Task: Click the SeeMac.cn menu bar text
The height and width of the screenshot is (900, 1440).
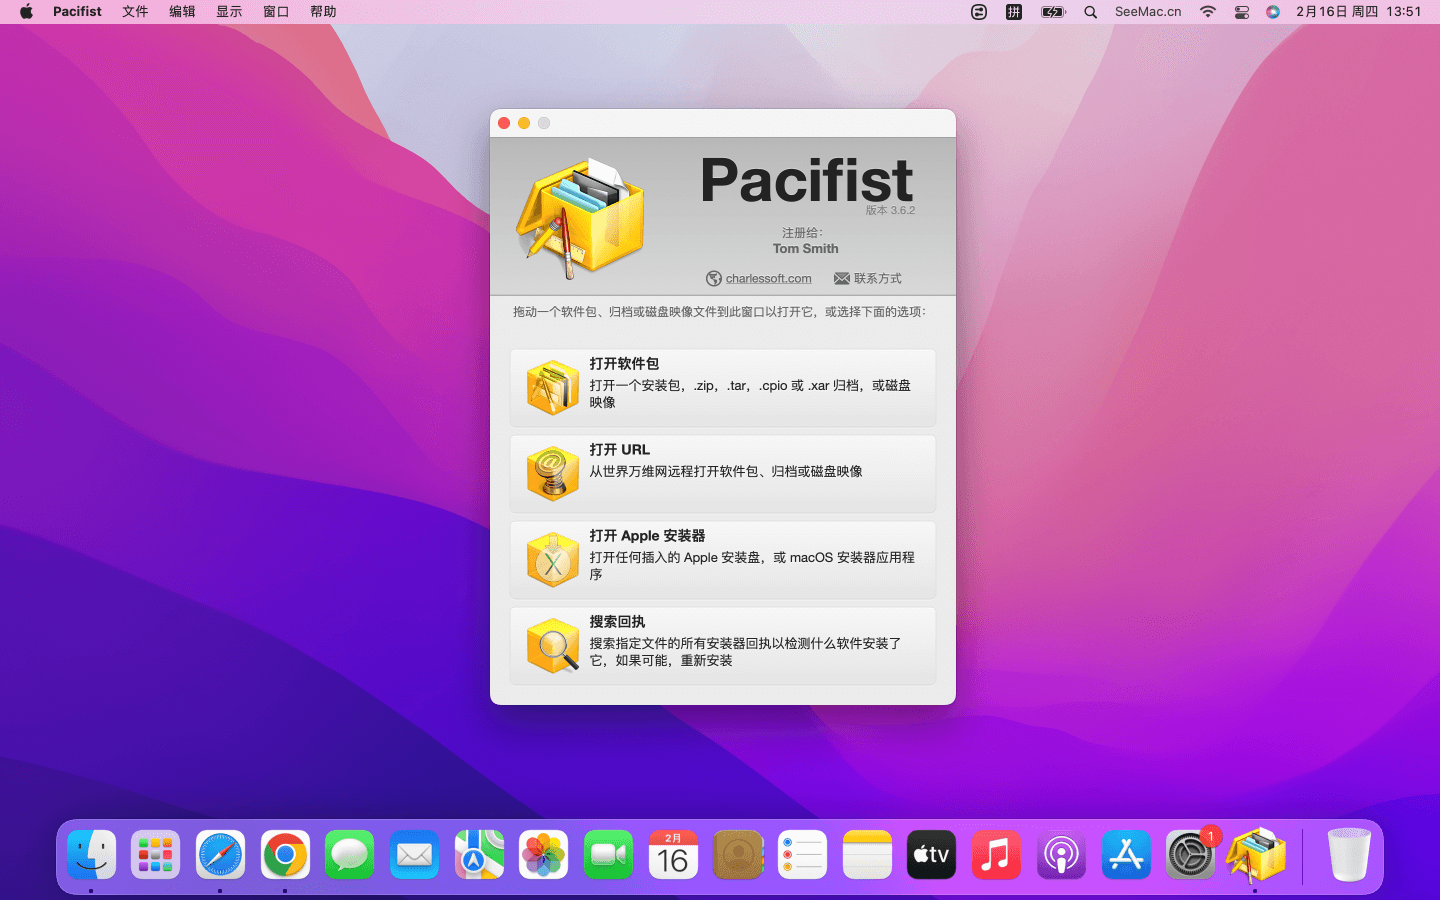Action: tap(1148, 12)
